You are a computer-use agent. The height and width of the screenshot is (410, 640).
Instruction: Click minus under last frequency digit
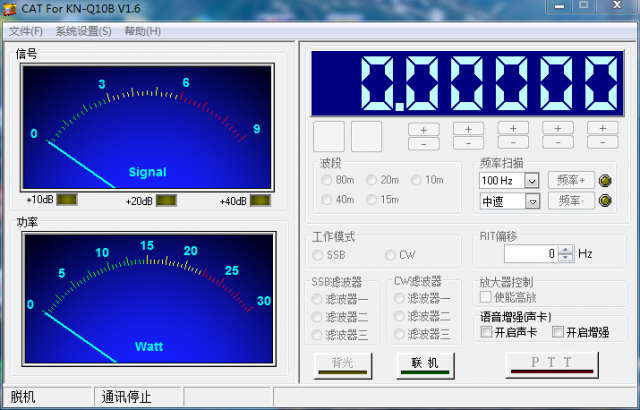click(x=602, y=142)
